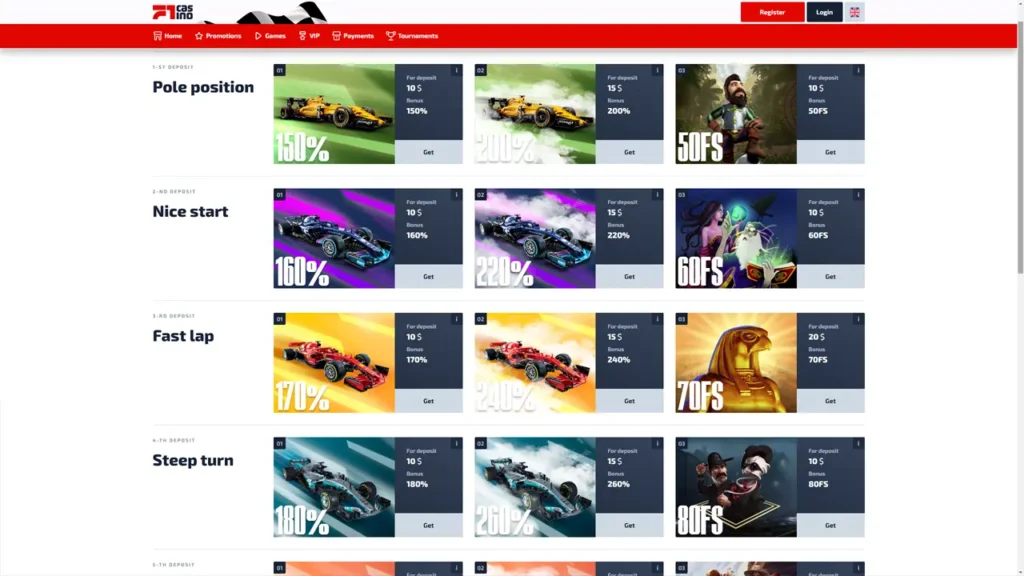Open info icon on Nice start 220% card

coord(658,195)
